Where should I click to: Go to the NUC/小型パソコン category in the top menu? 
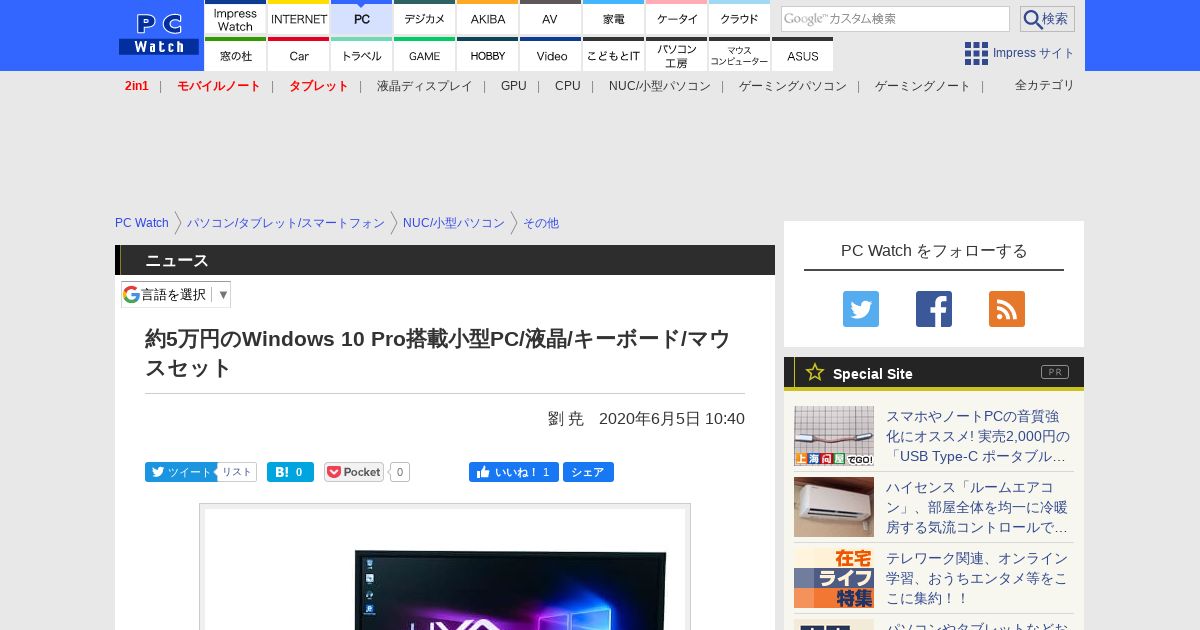pyautogui.click(x=660, y=86)
